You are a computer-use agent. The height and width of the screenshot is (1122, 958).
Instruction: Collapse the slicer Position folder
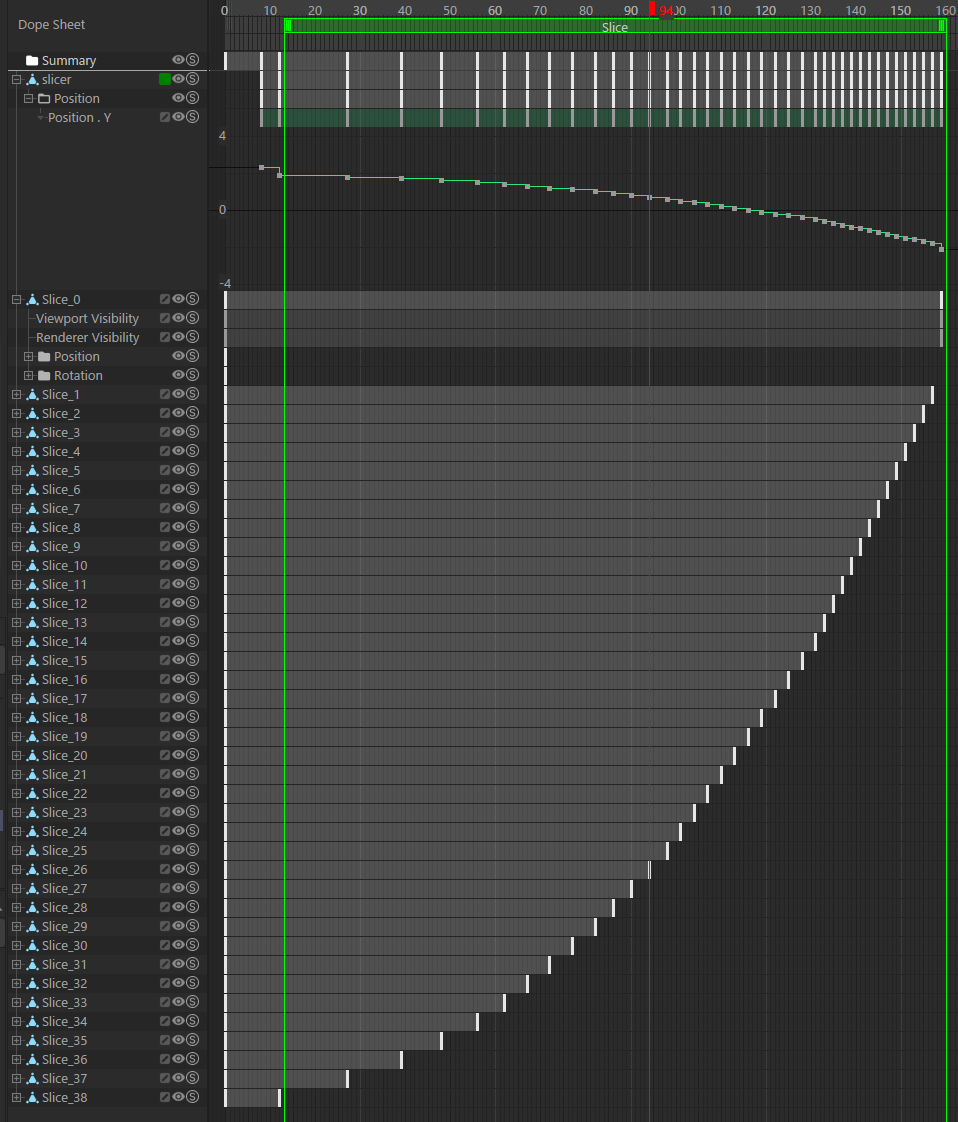coord(29,98)
